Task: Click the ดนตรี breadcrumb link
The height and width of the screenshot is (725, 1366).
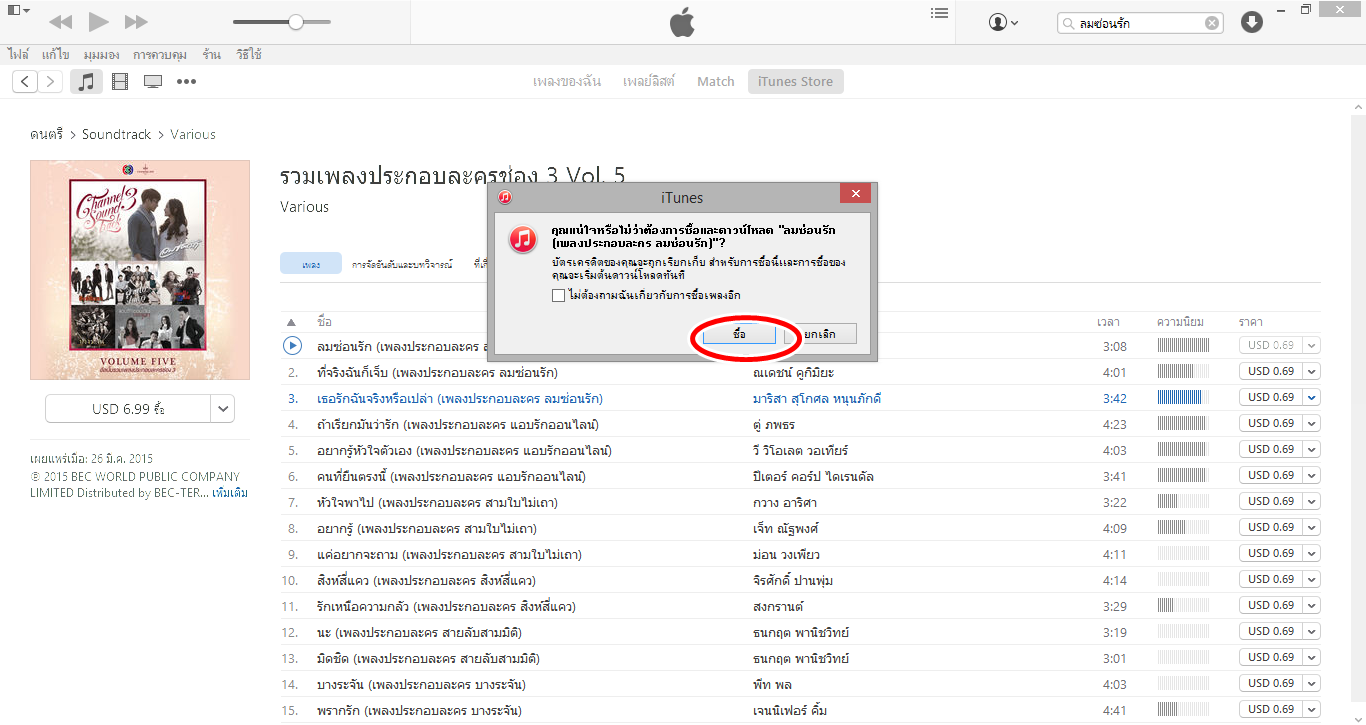Action: (x=46, y=134)
